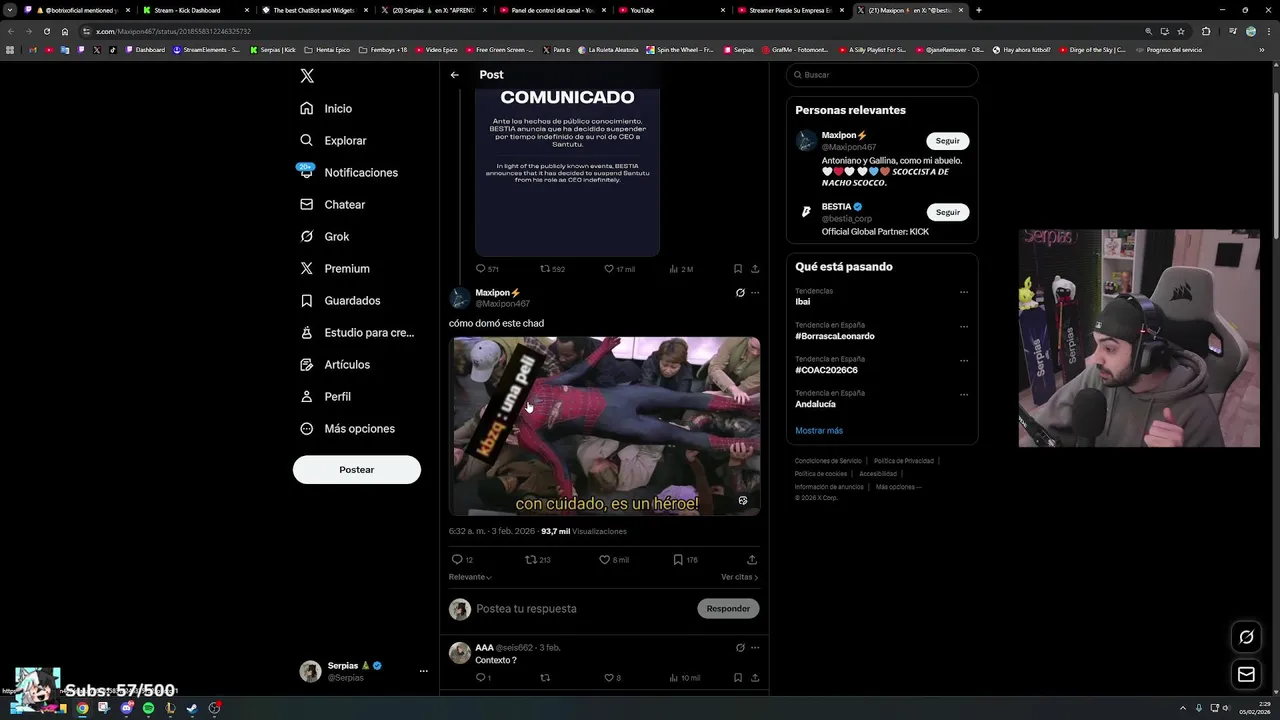
Task: Bookmark the quoted comunicado post
Action: coord(738,268)
